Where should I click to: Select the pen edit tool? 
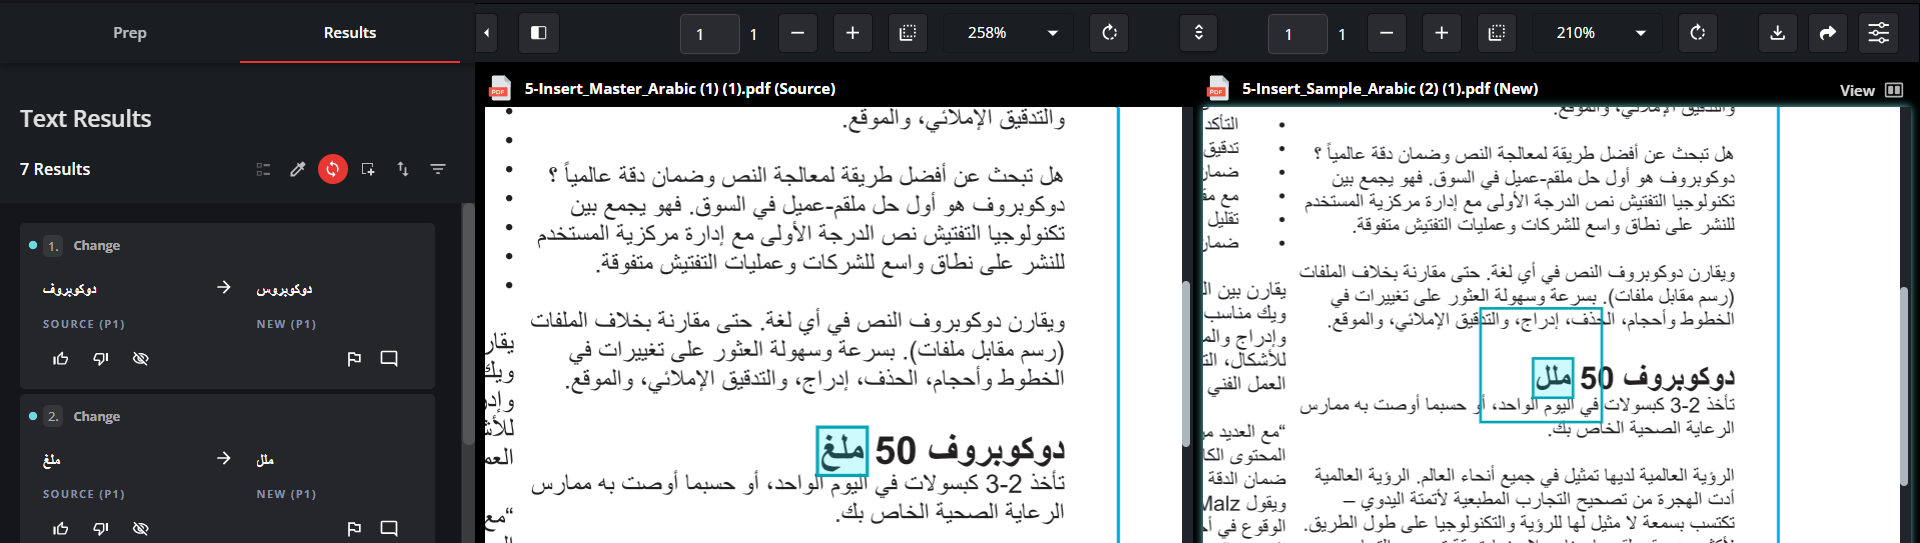298,169
